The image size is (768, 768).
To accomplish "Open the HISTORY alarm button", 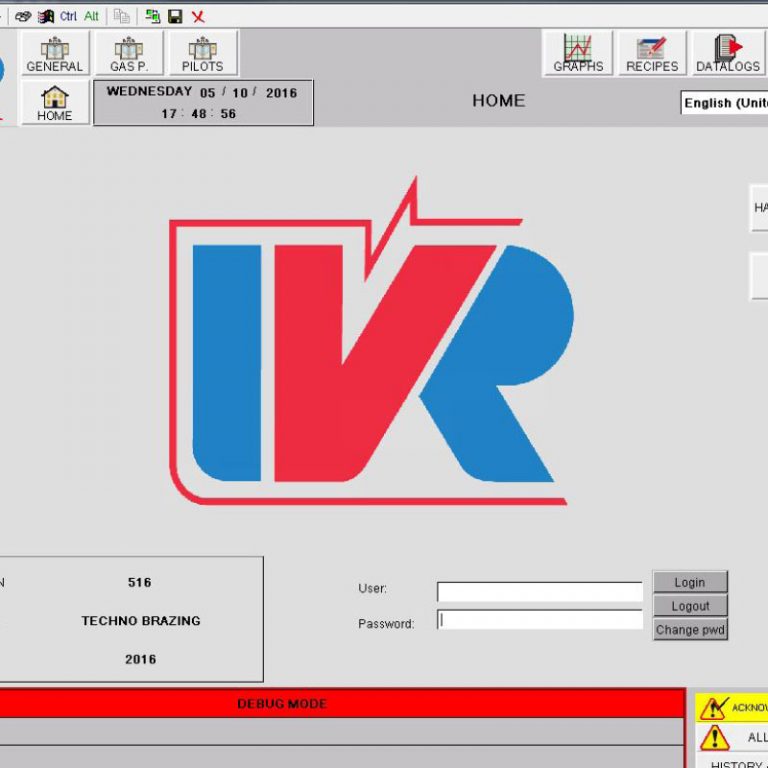I will [732, 762].
